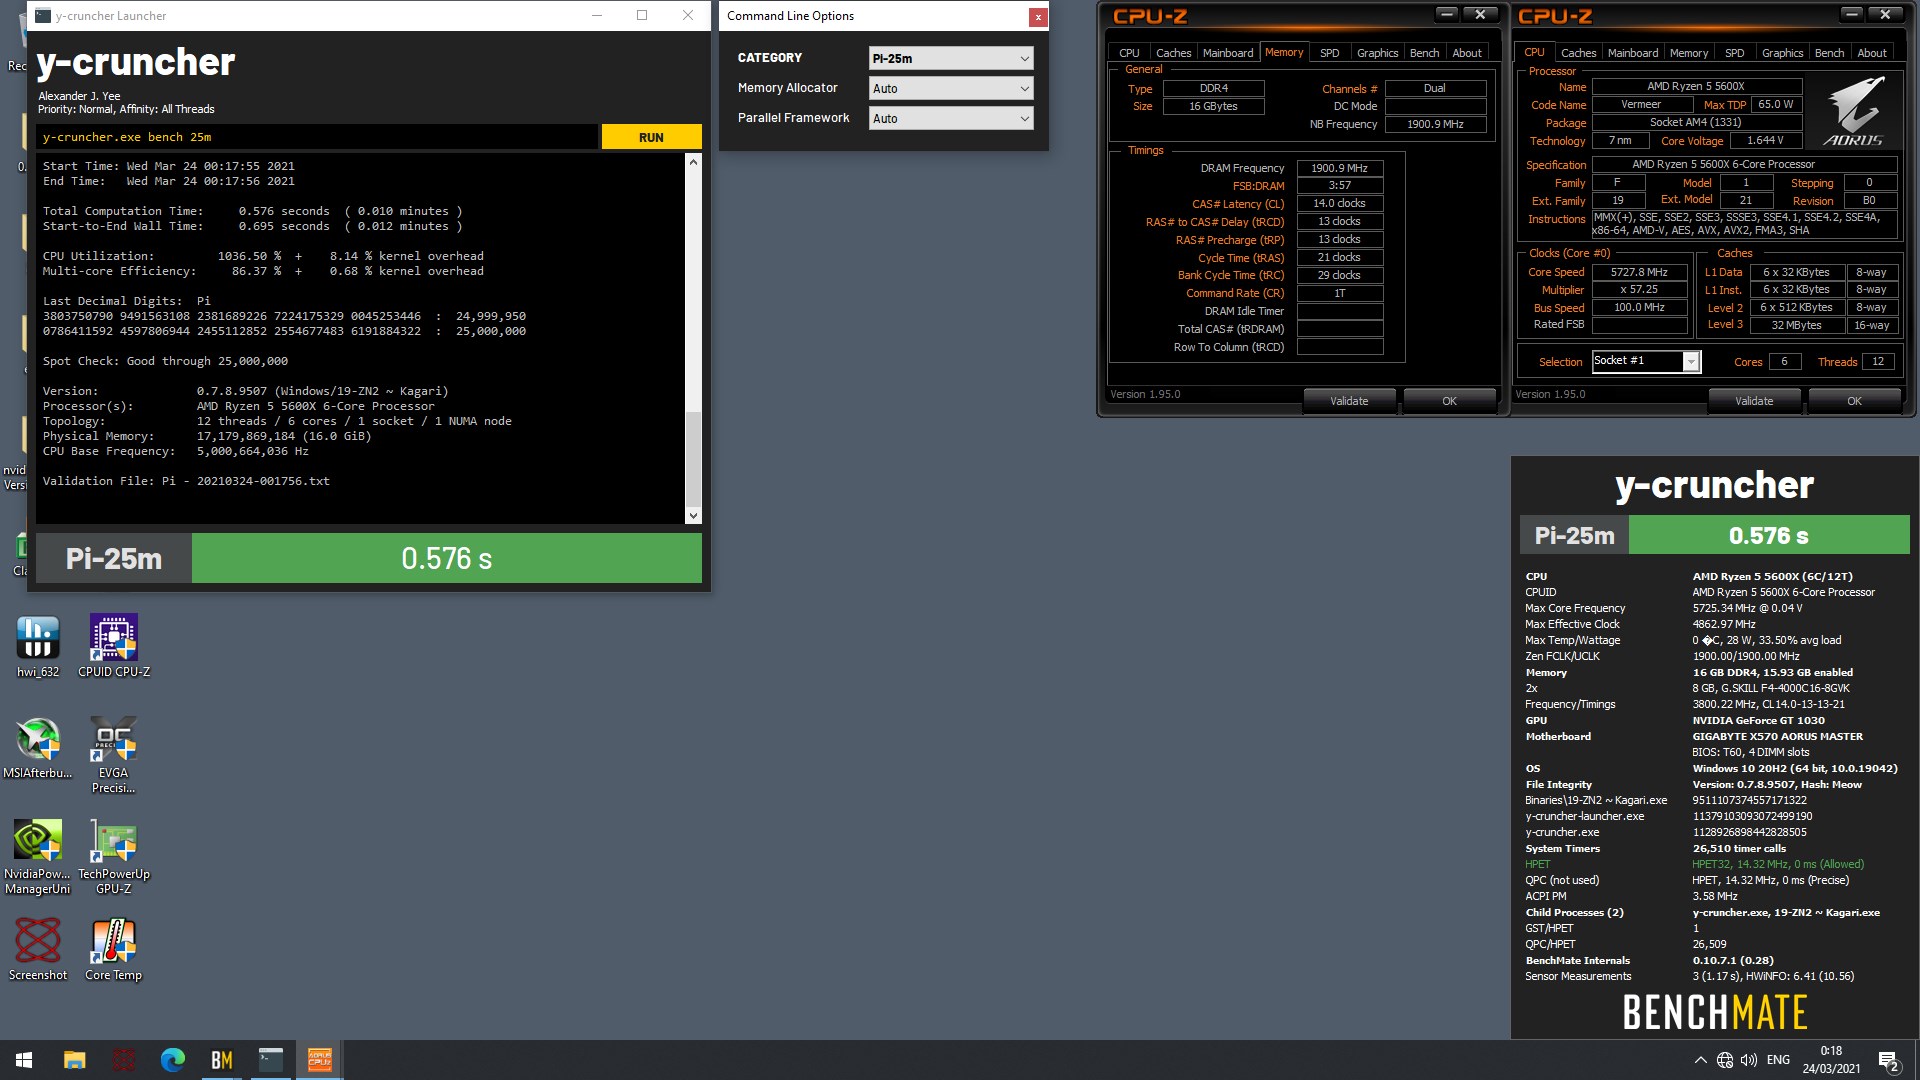Switch to the CPU-Z taskbar icon
1920x1080 pixels.
pos(320,1060)
